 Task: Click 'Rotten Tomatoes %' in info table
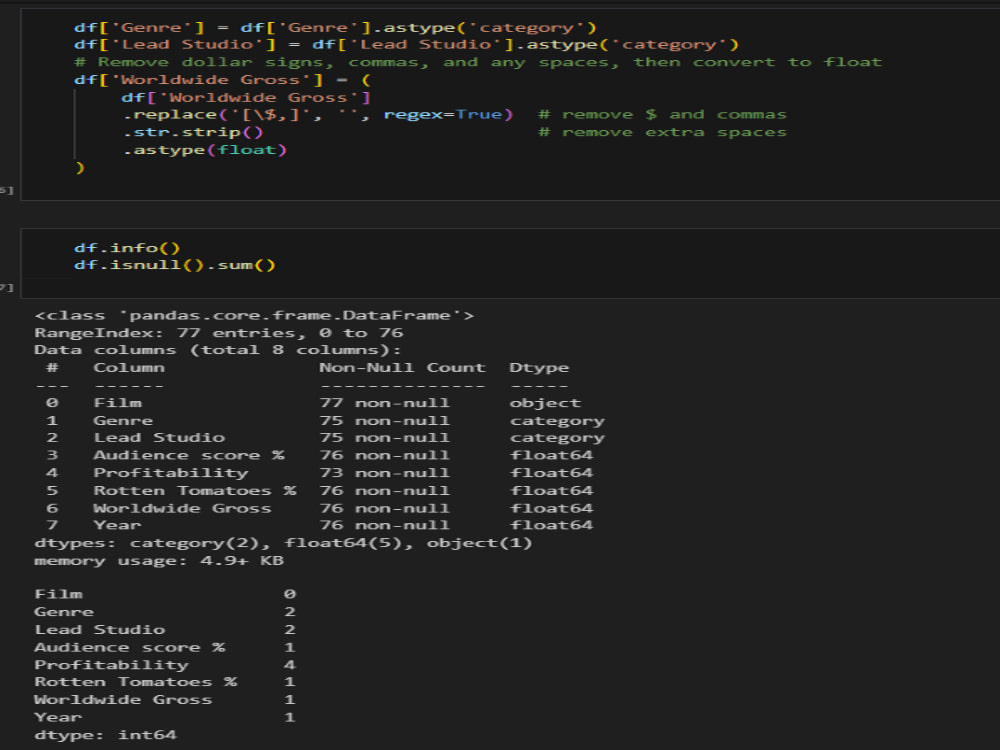point(195,491)
